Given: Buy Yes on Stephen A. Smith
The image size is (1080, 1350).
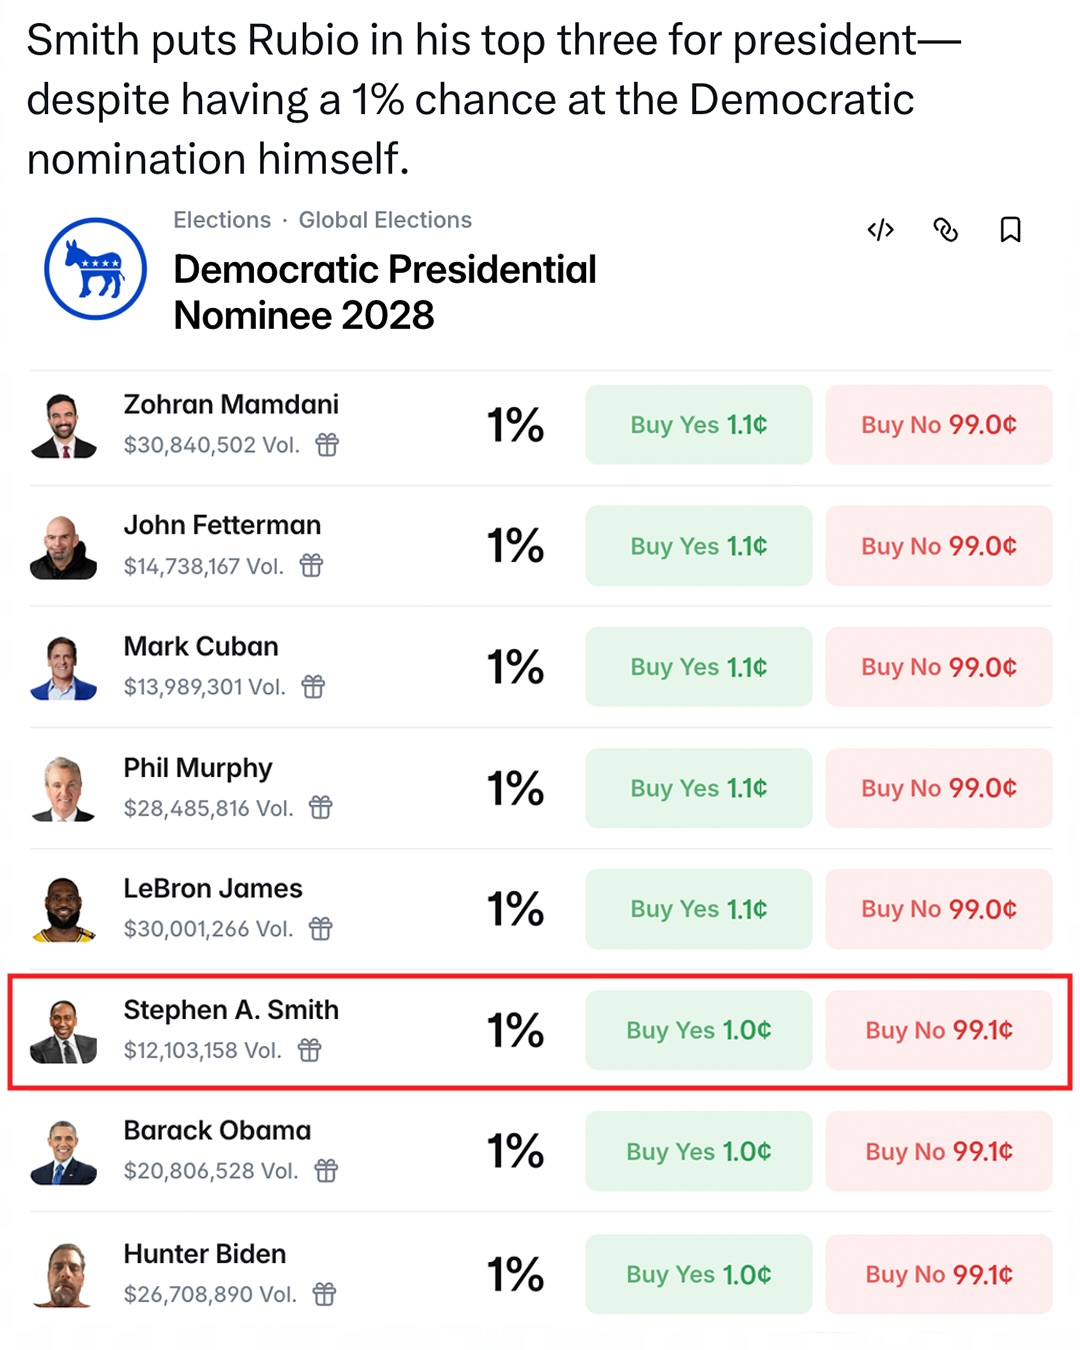Looking at the screenshot, I should tap(698, 1030).
